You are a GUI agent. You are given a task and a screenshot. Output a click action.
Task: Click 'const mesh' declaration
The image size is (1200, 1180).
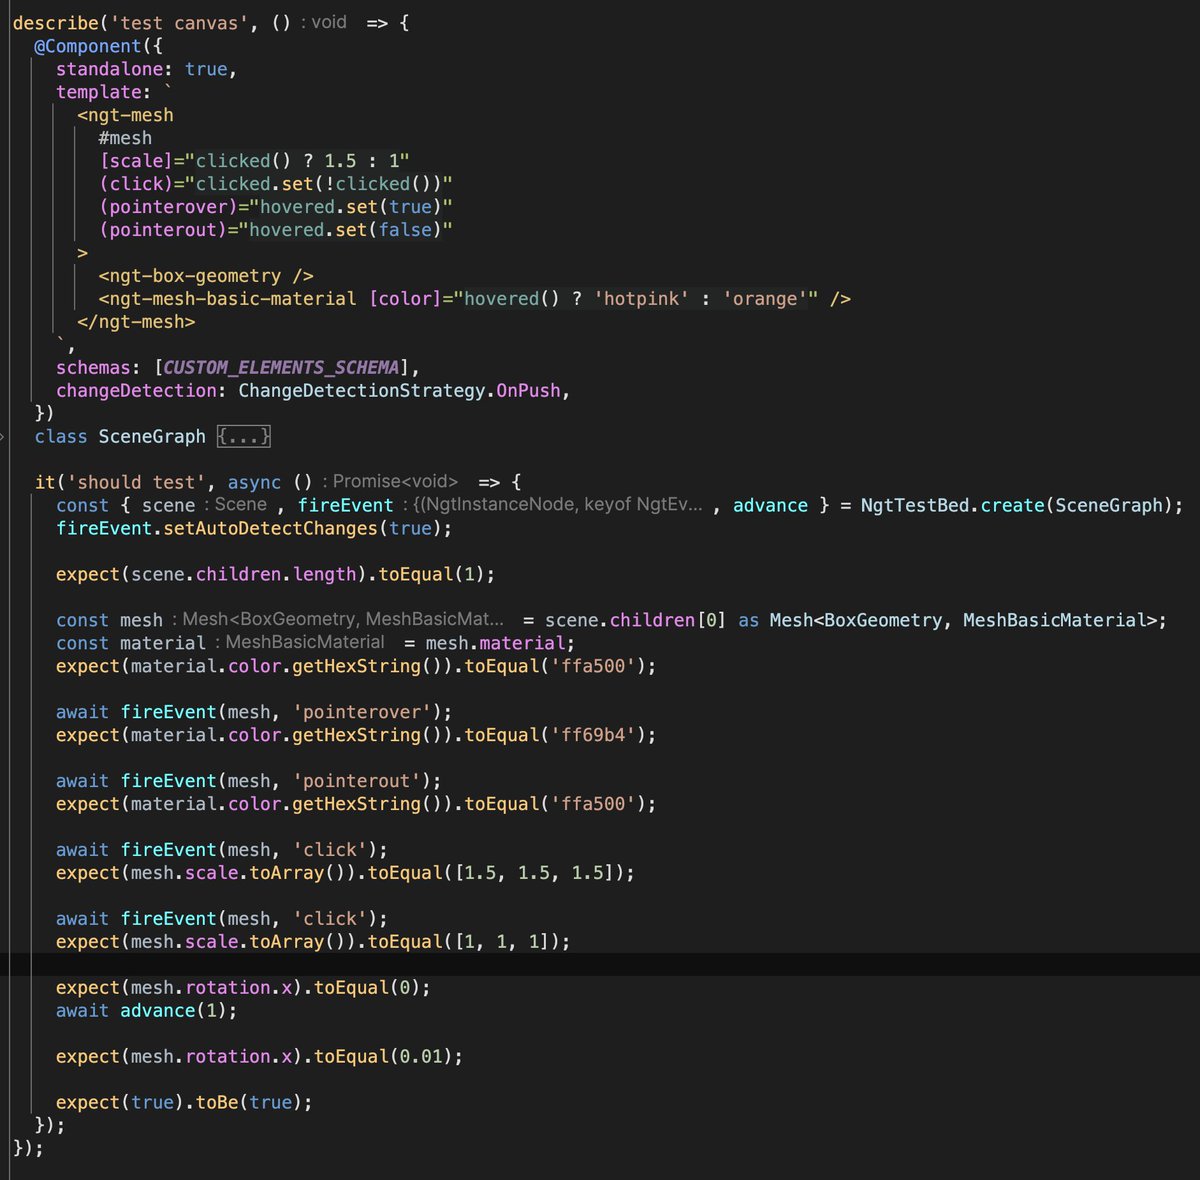click(x=109, y=621)
